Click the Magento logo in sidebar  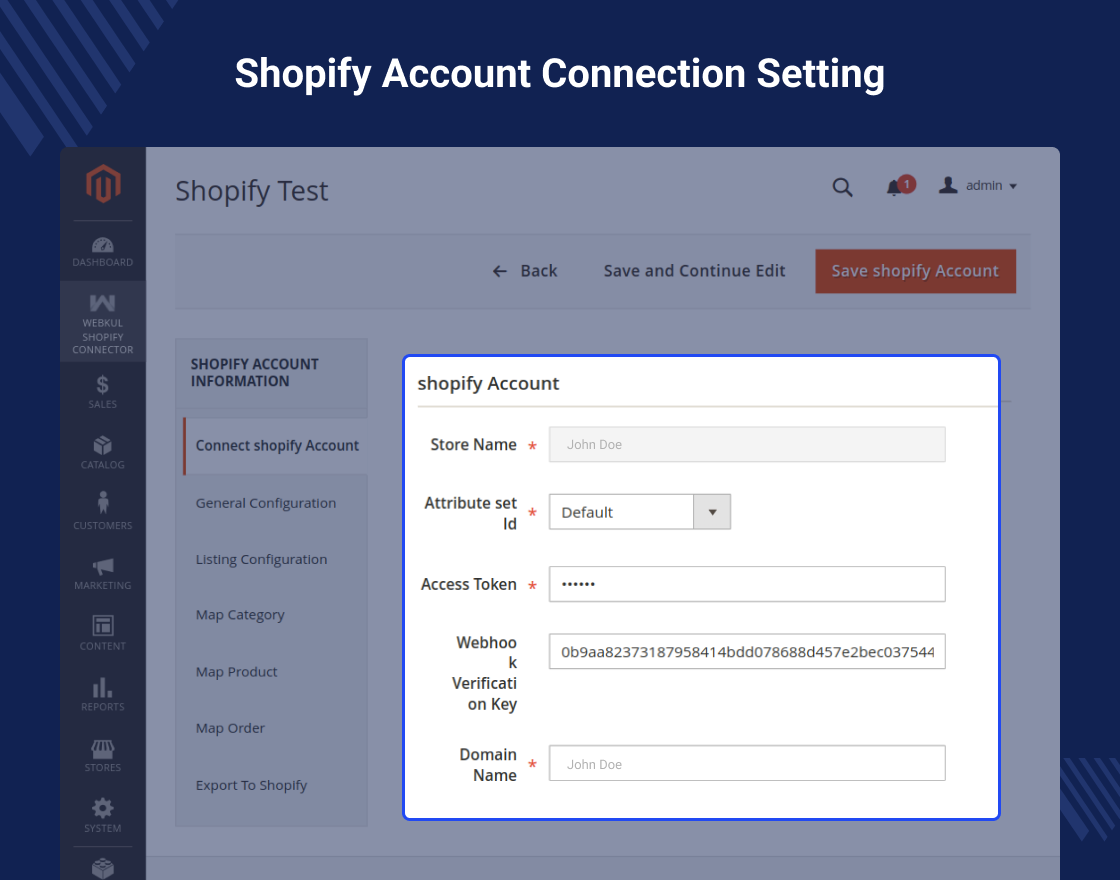click(103, 184)
